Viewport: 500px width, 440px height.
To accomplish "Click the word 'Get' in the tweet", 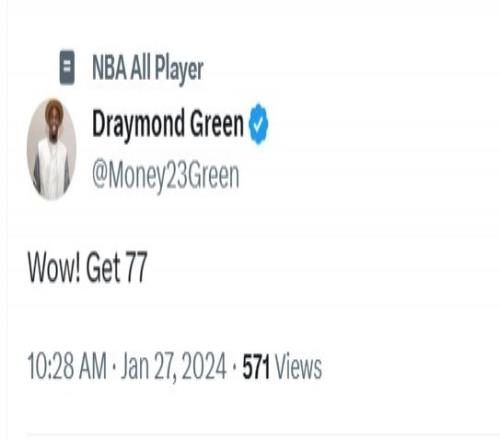I will (x=103, y=267).
